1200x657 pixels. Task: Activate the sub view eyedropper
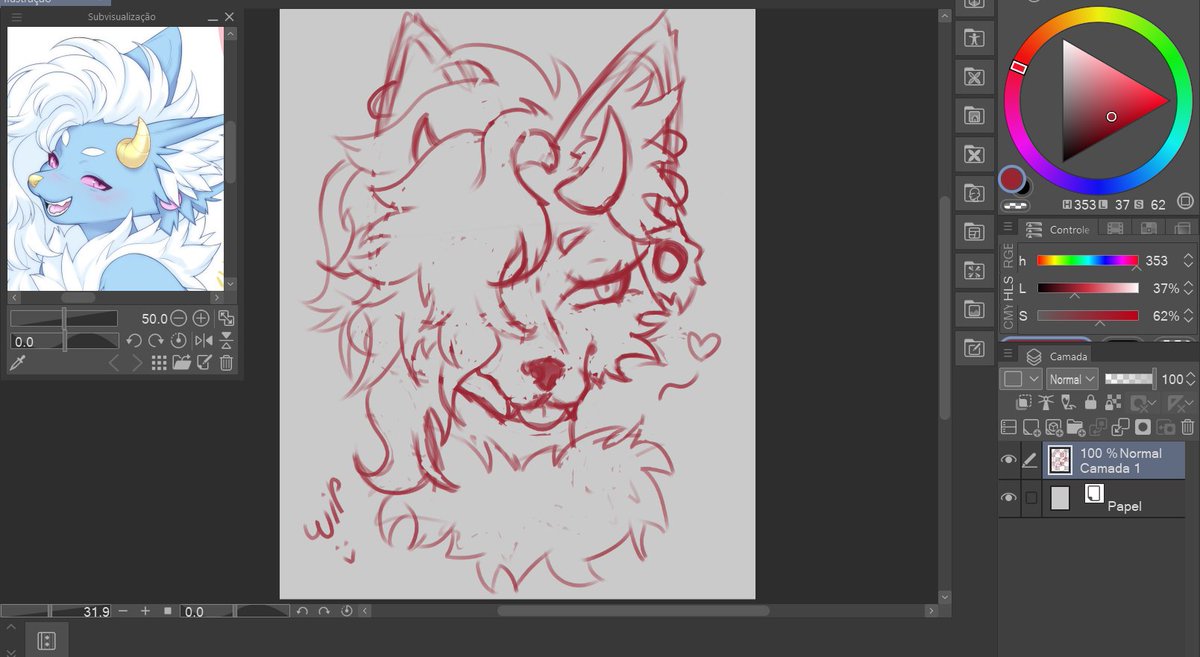tap(18, 363)
